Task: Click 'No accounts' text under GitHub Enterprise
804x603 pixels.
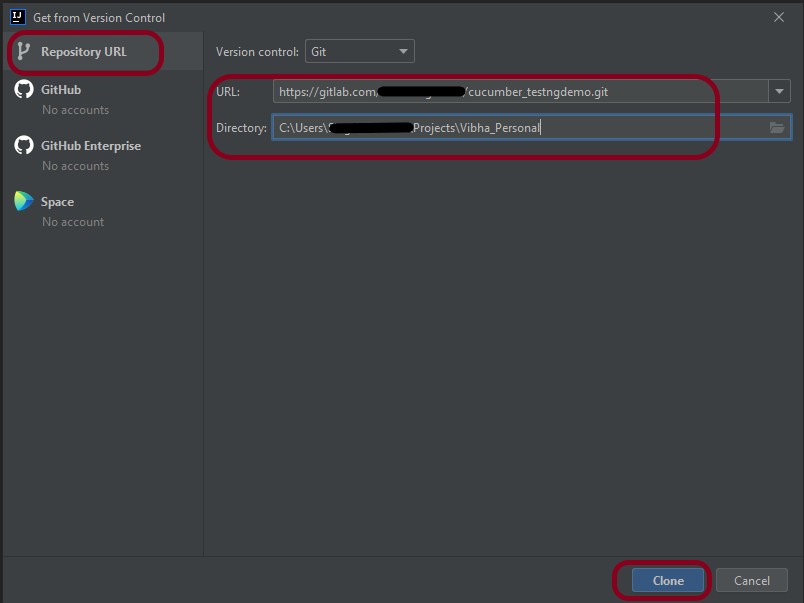Action: point(75,166)
